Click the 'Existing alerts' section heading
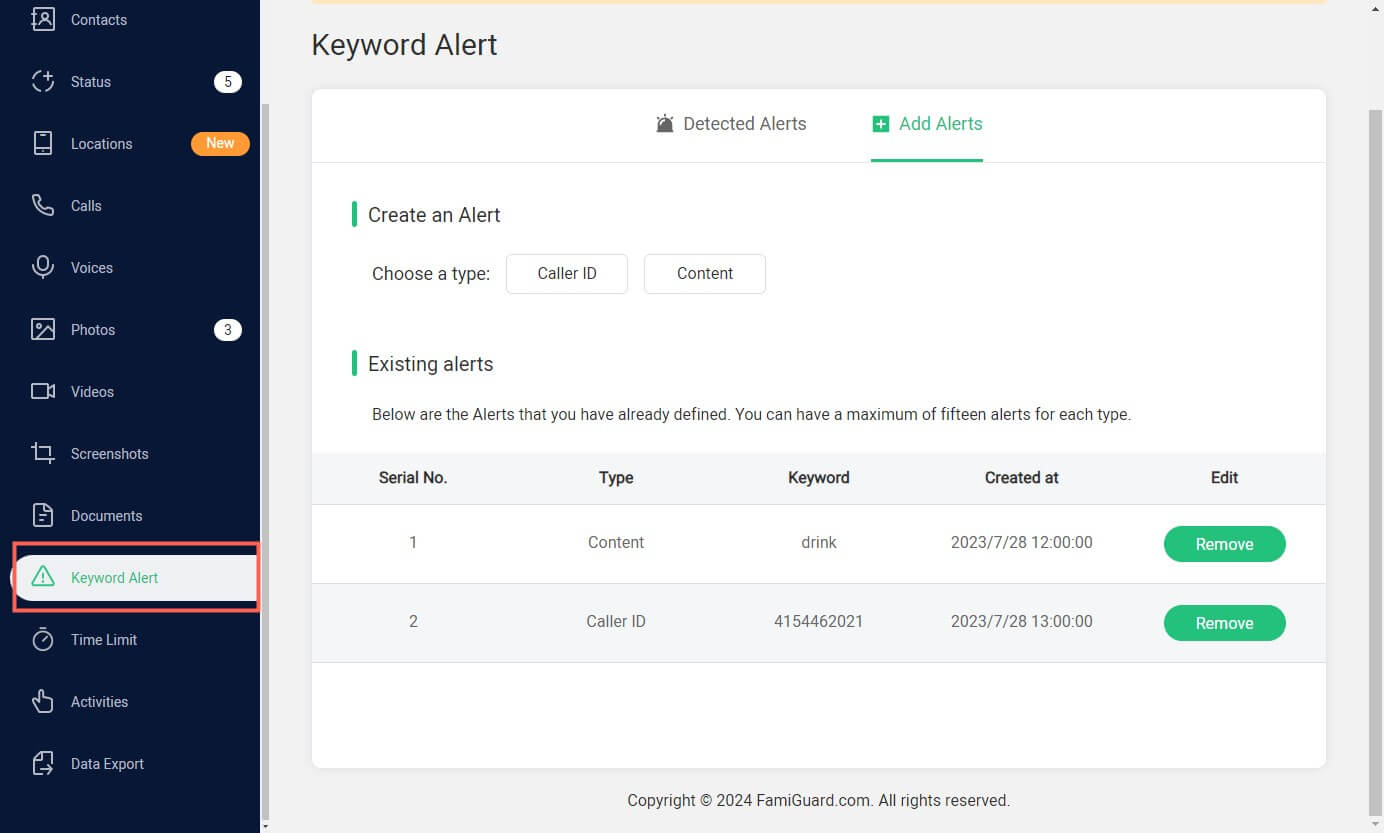The image size is (1384, 833). [431, 364]
